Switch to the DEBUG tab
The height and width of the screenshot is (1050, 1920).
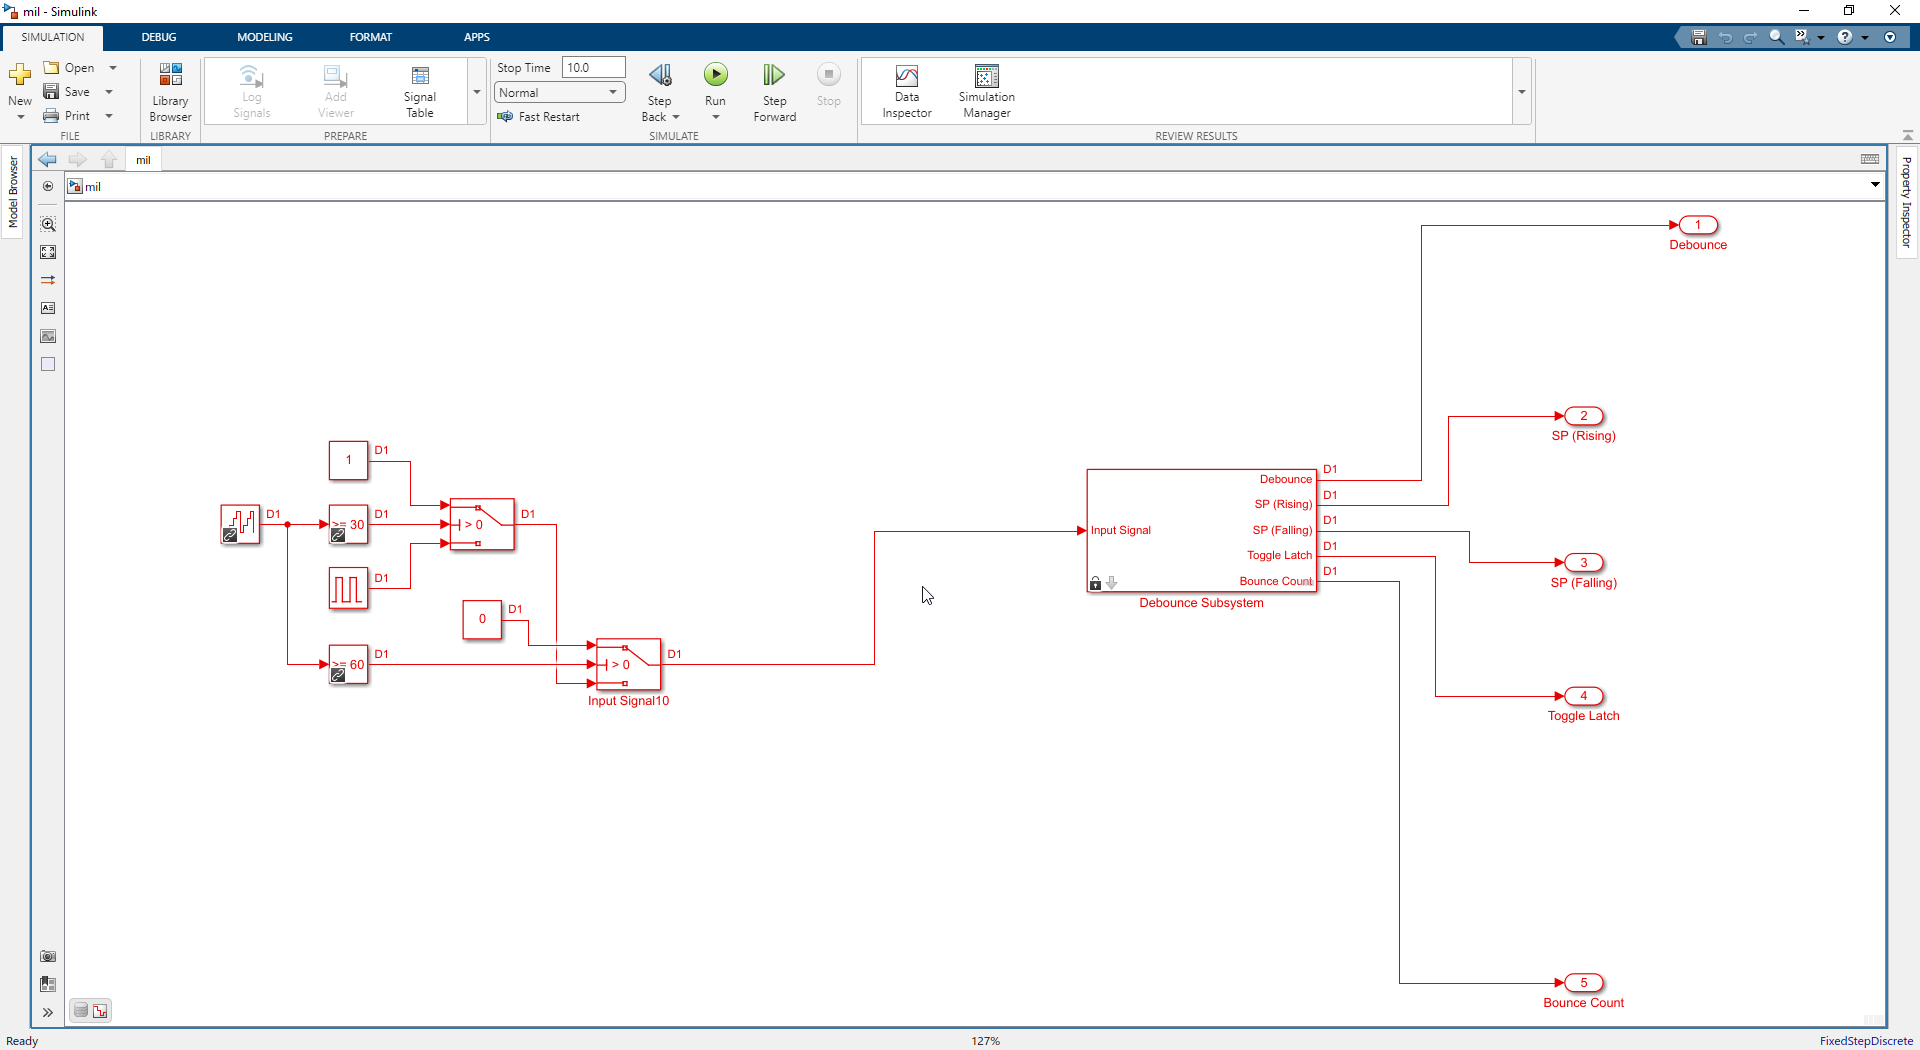(x=158, y=37)
